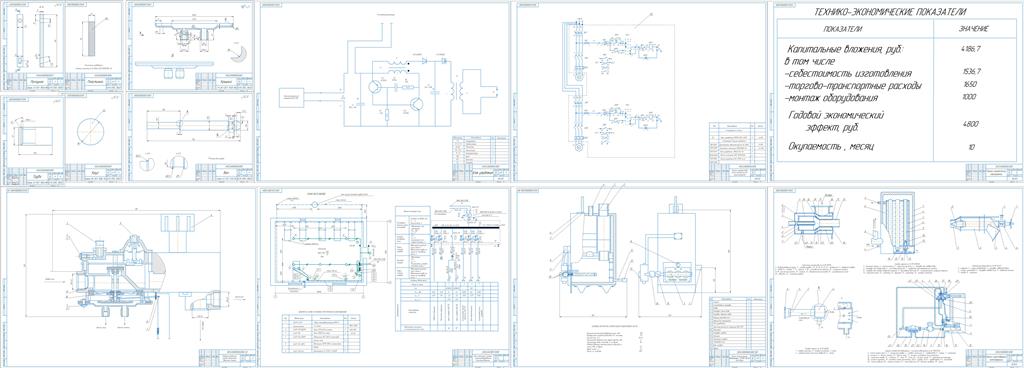Select the hatched rectangular plate part drawing
The width and height of the screenshot is (1024, 368).
94,46
